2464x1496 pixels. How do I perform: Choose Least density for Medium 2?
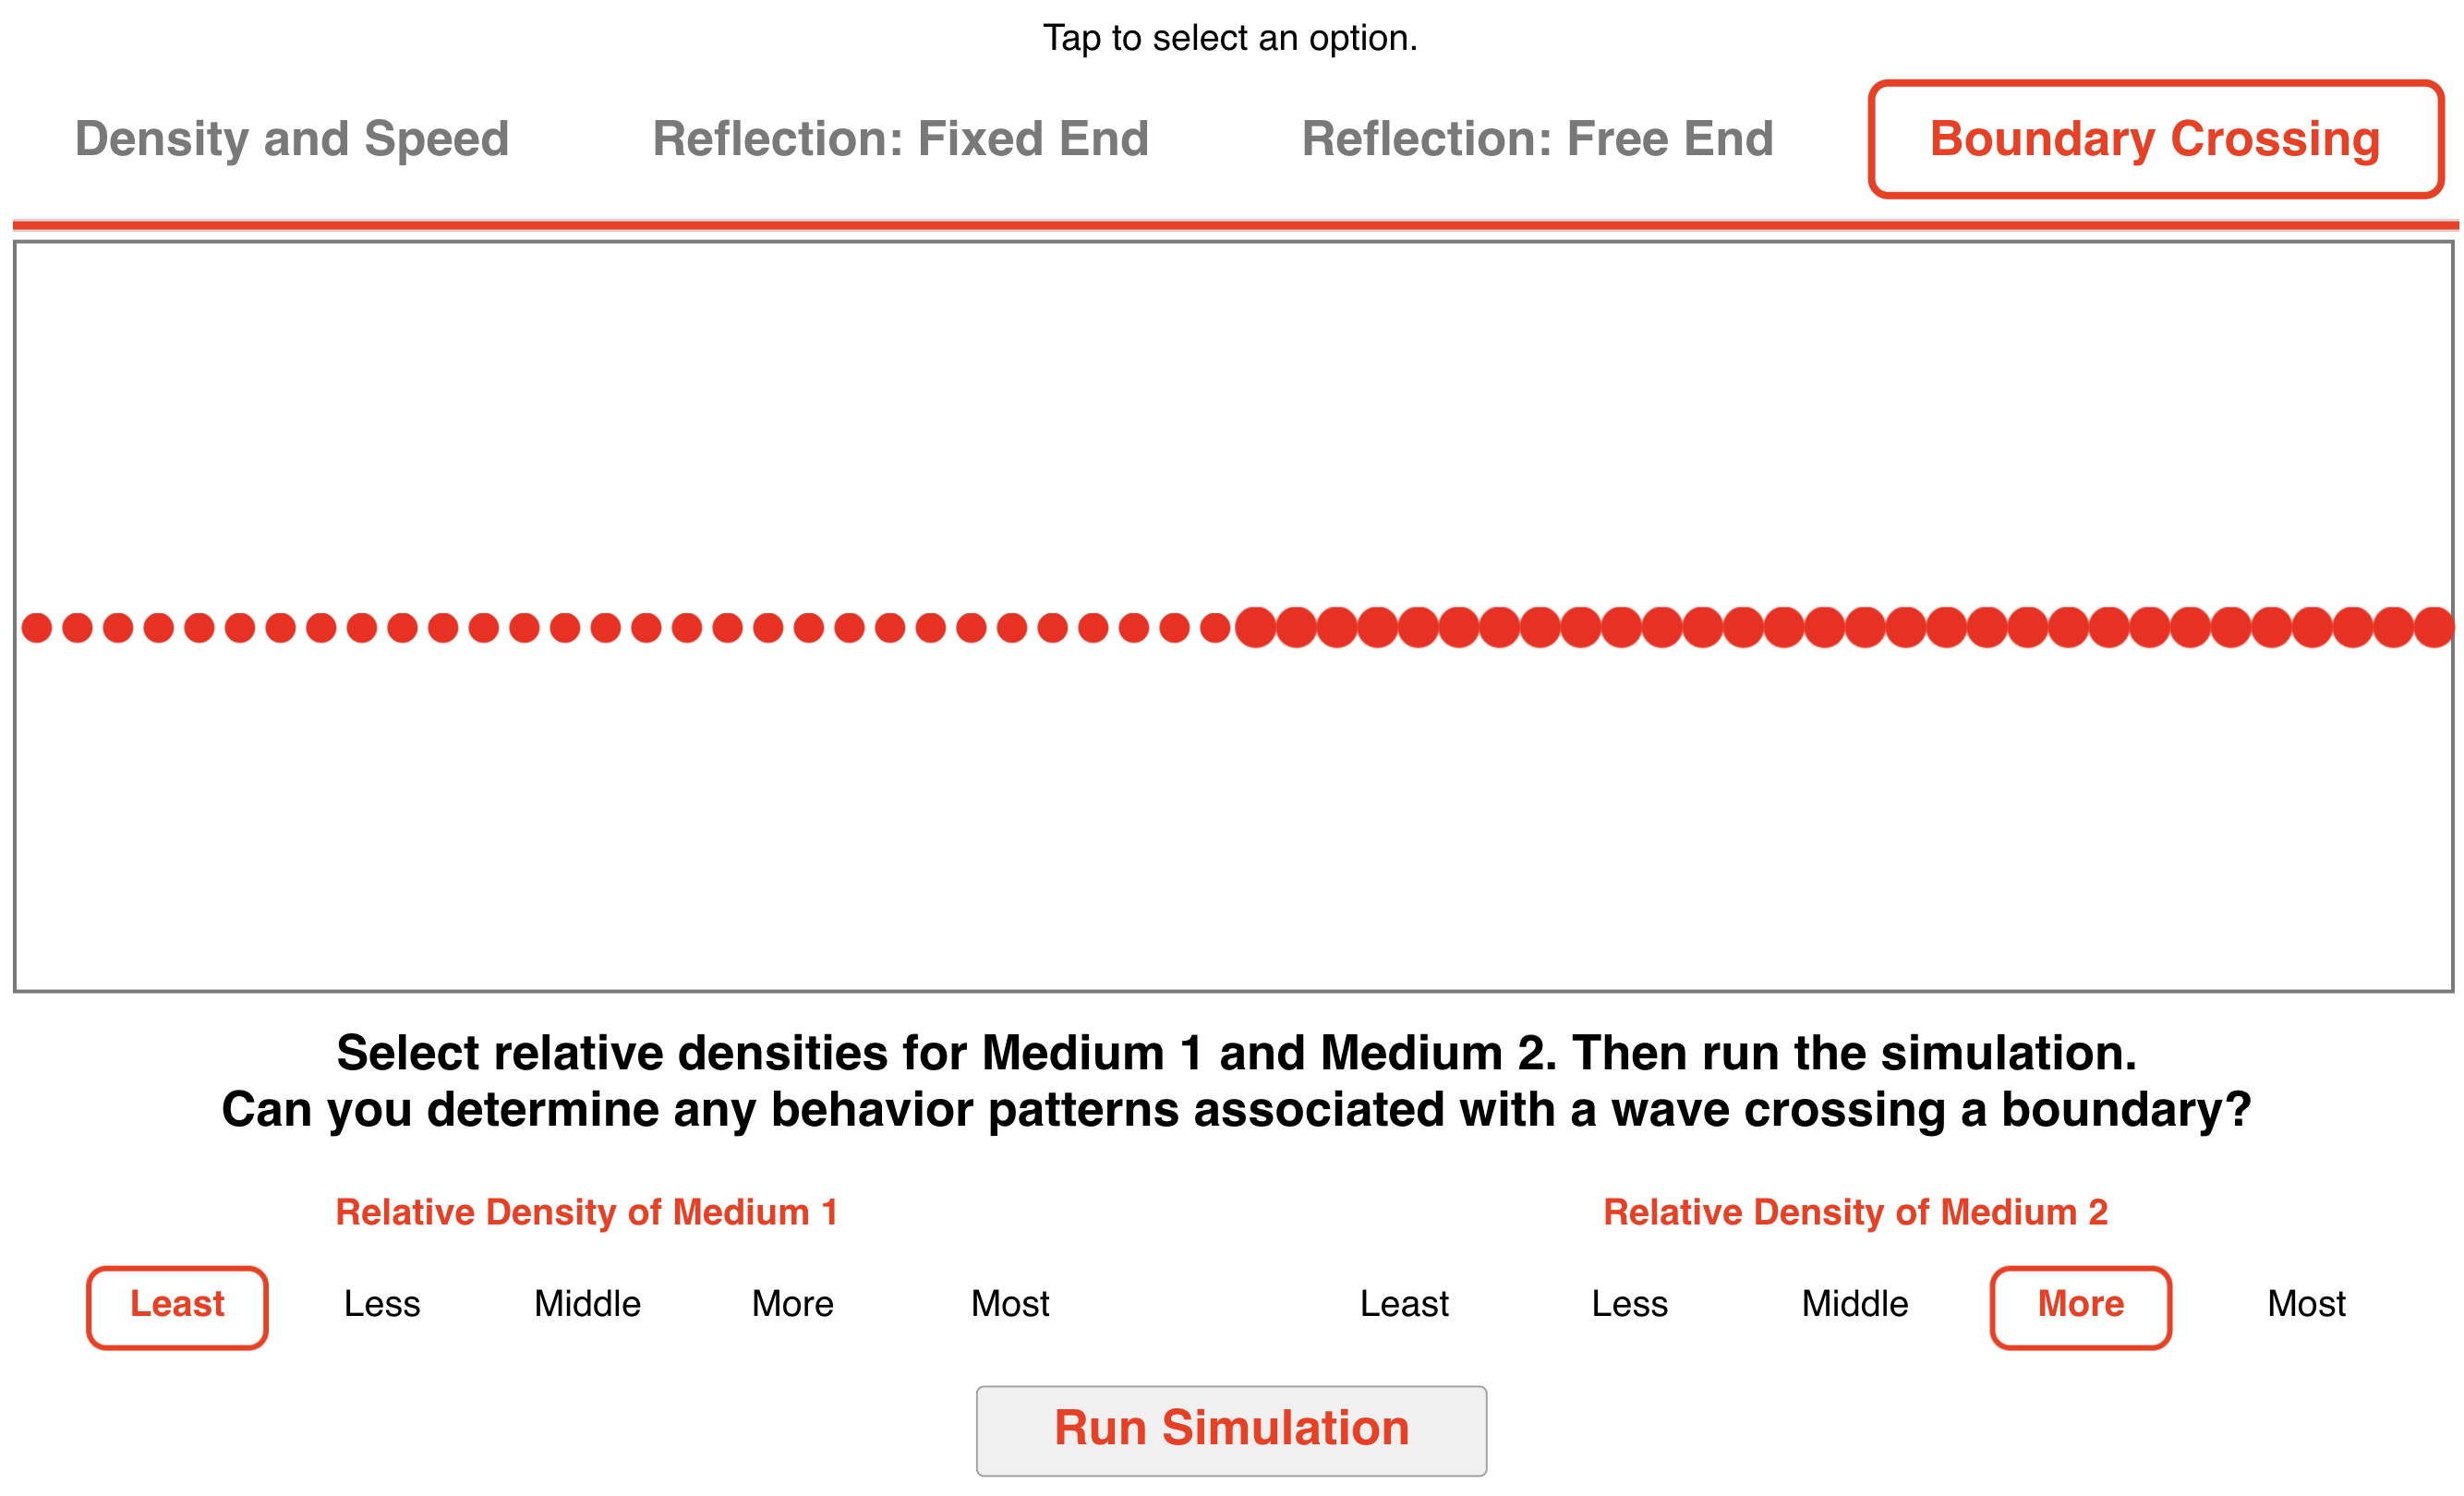tap(1404, 1304)
